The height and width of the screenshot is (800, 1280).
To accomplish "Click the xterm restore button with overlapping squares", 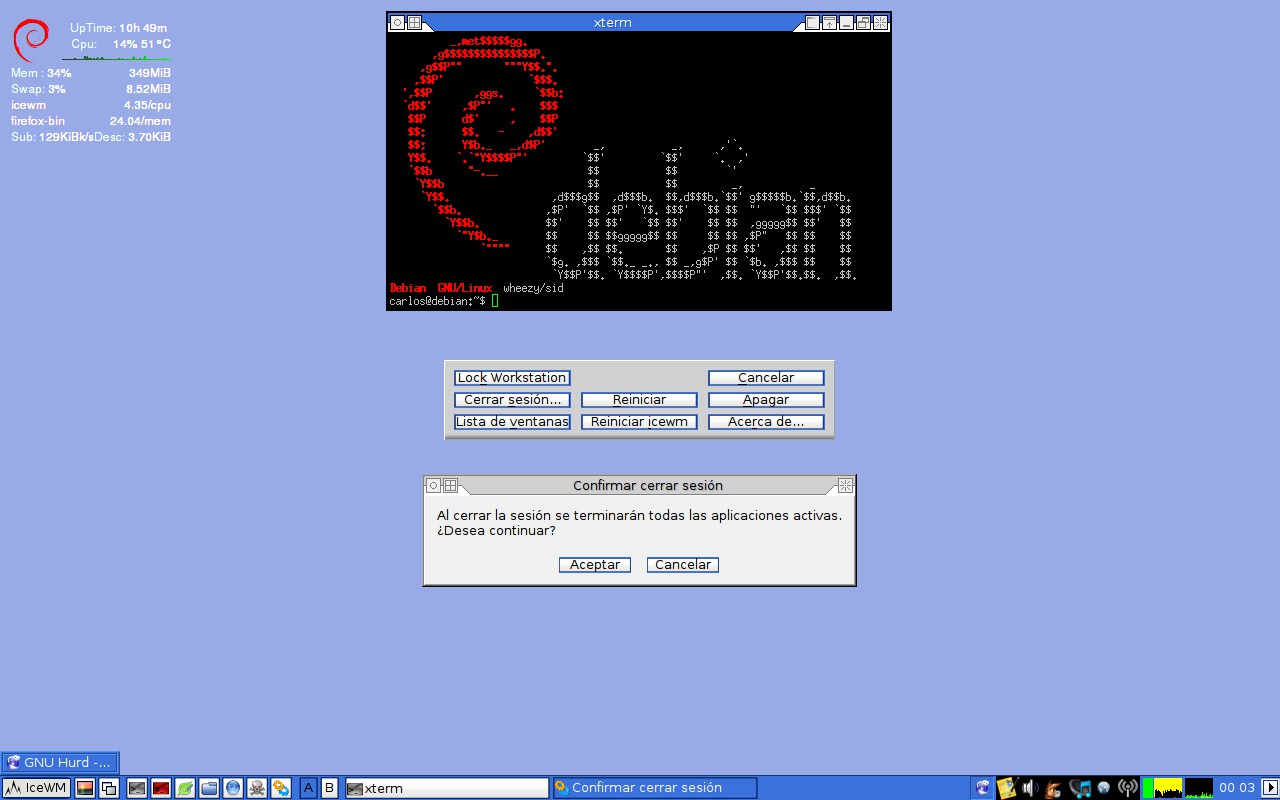I will [863, 23].
